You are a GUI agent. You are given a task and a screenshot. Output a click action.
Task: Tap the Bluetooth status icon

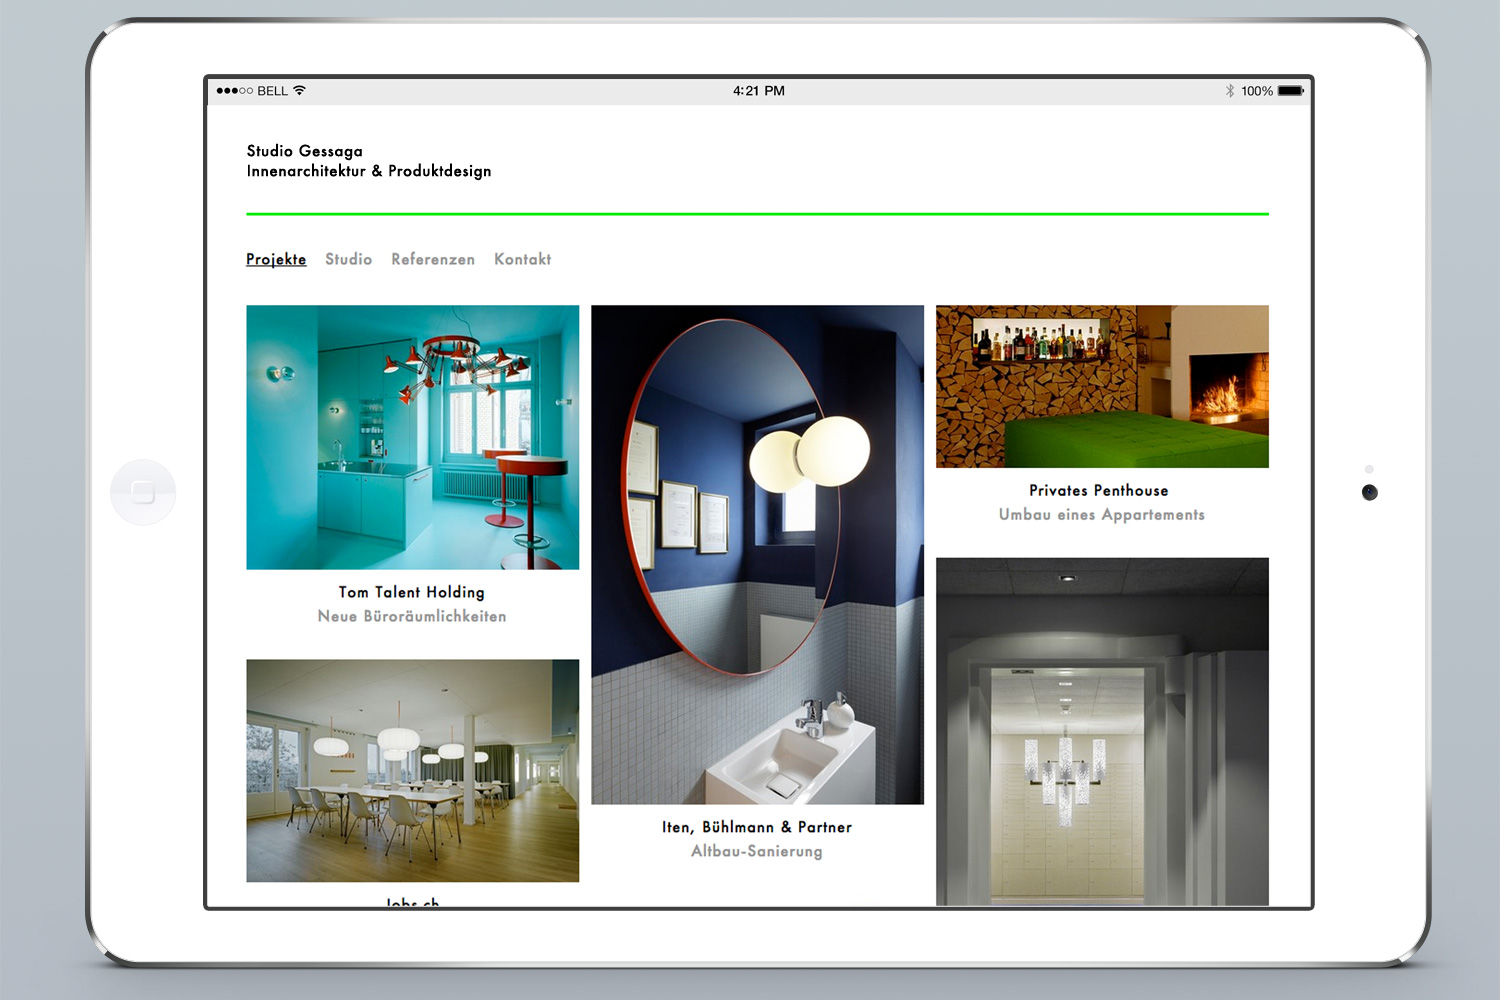coord(1230,90)
